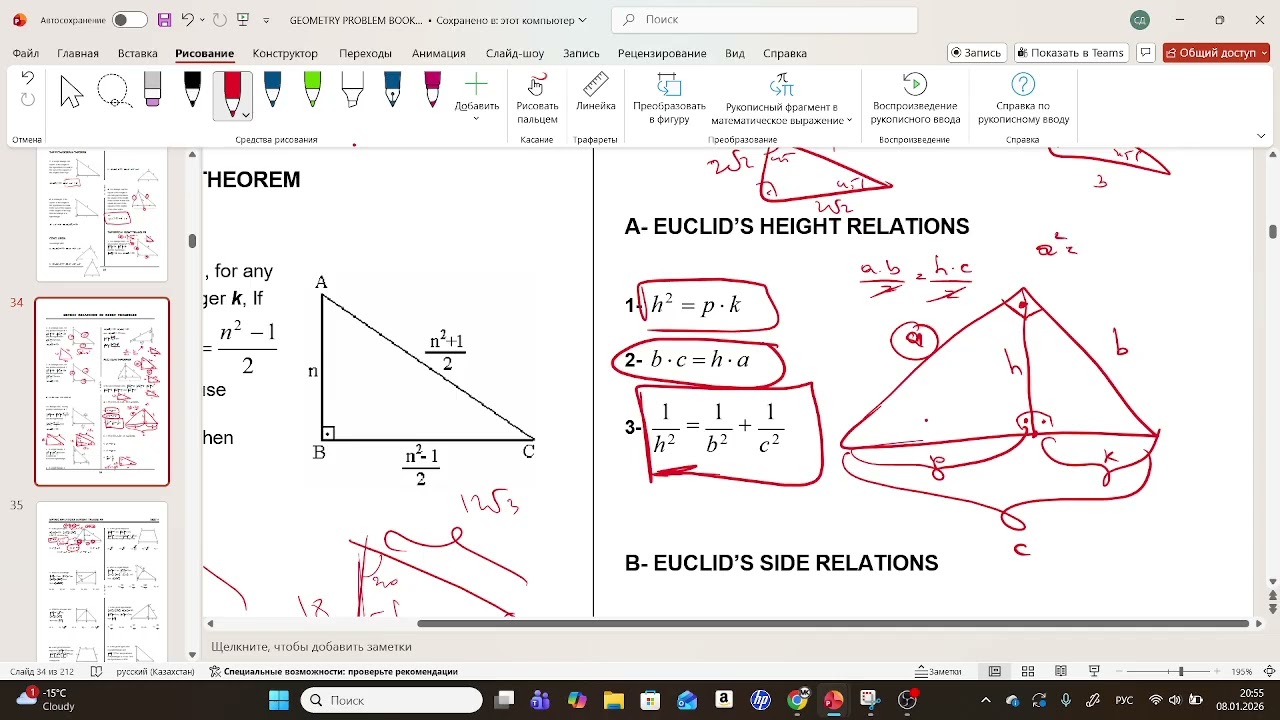
Task: Click the Save icon in title bar
Action: pyautogui.click(x=163, y=20)
